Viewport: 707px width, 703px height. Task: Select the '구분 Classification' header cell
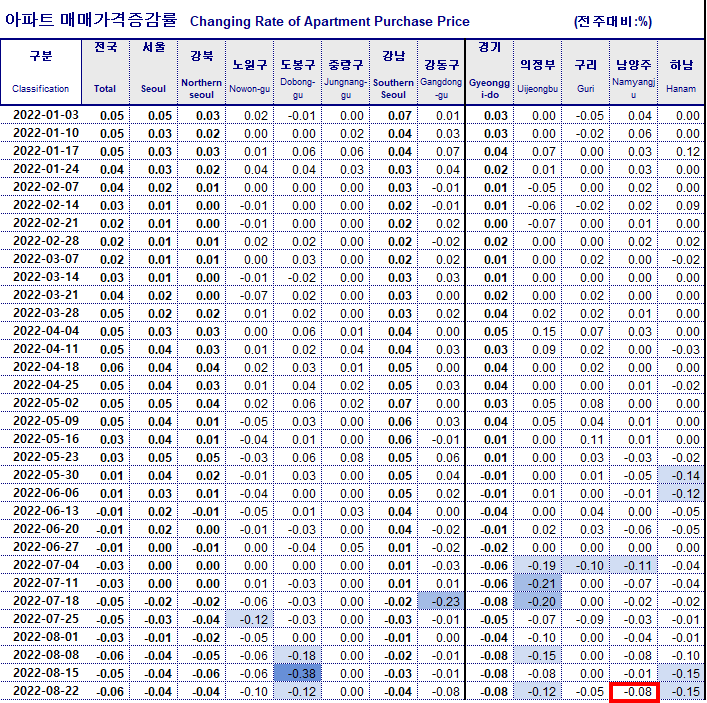41,72
